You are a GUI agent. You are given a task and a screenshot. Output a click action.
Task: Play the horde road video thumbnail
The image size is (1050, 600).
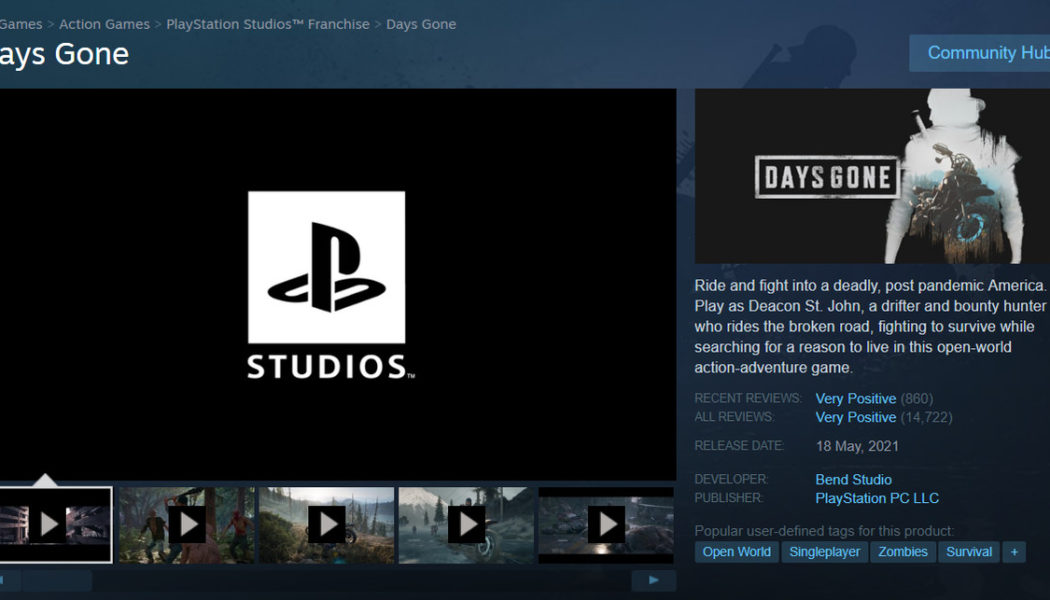(x=465, y=525)
